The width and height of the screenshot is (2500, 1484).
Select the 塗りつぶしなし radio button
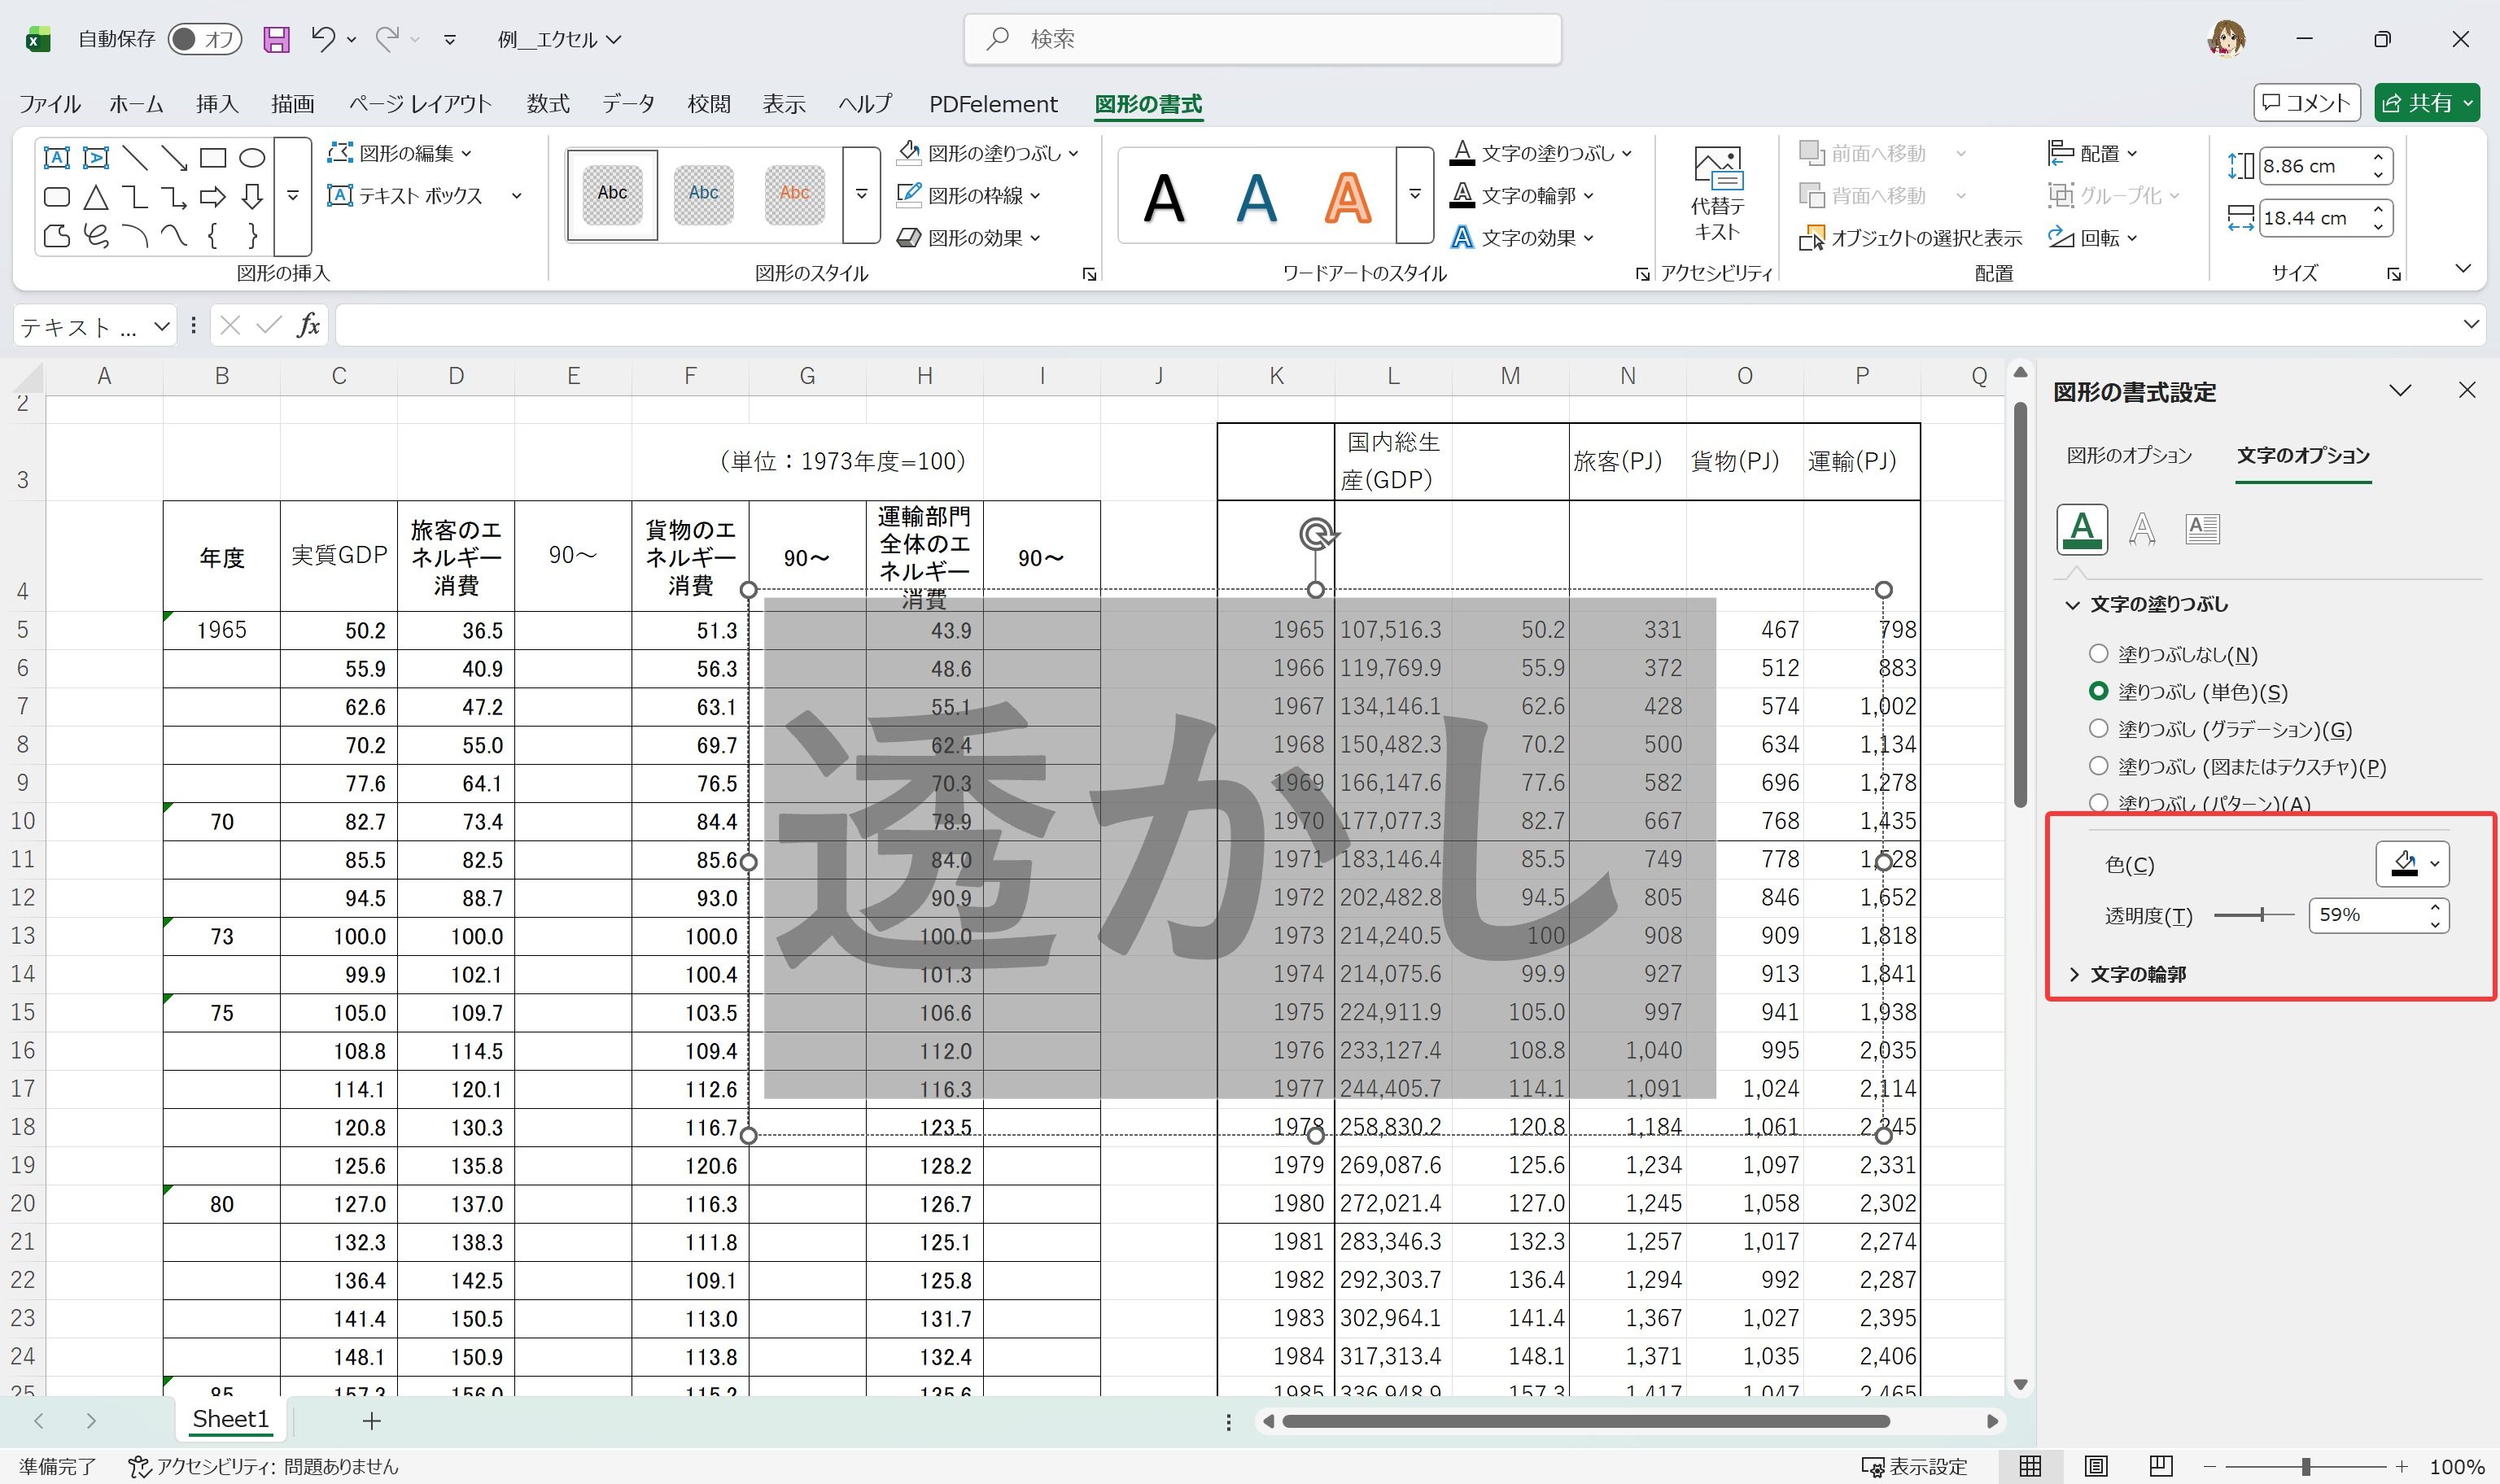[x=2098, y=653]
